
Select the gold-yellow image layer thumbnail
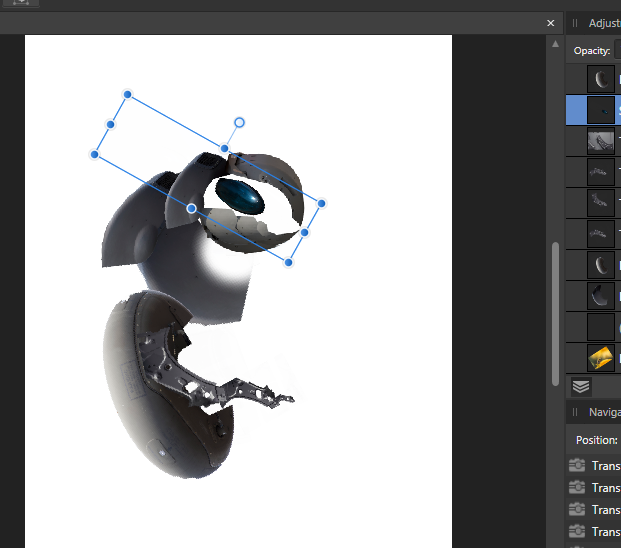tap(601, 358)
